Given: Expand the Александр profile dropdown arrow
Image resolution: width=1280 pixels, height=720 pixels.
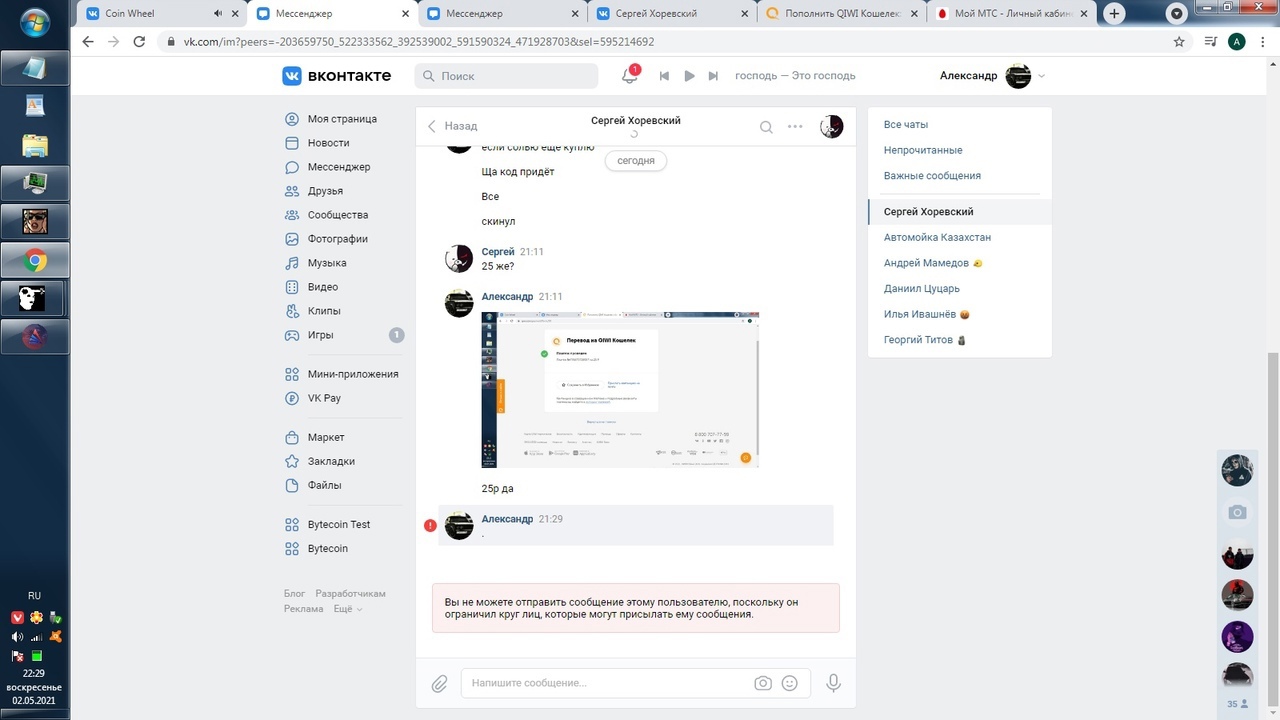Looking at the screenshot, I should tap(1042, 76).
